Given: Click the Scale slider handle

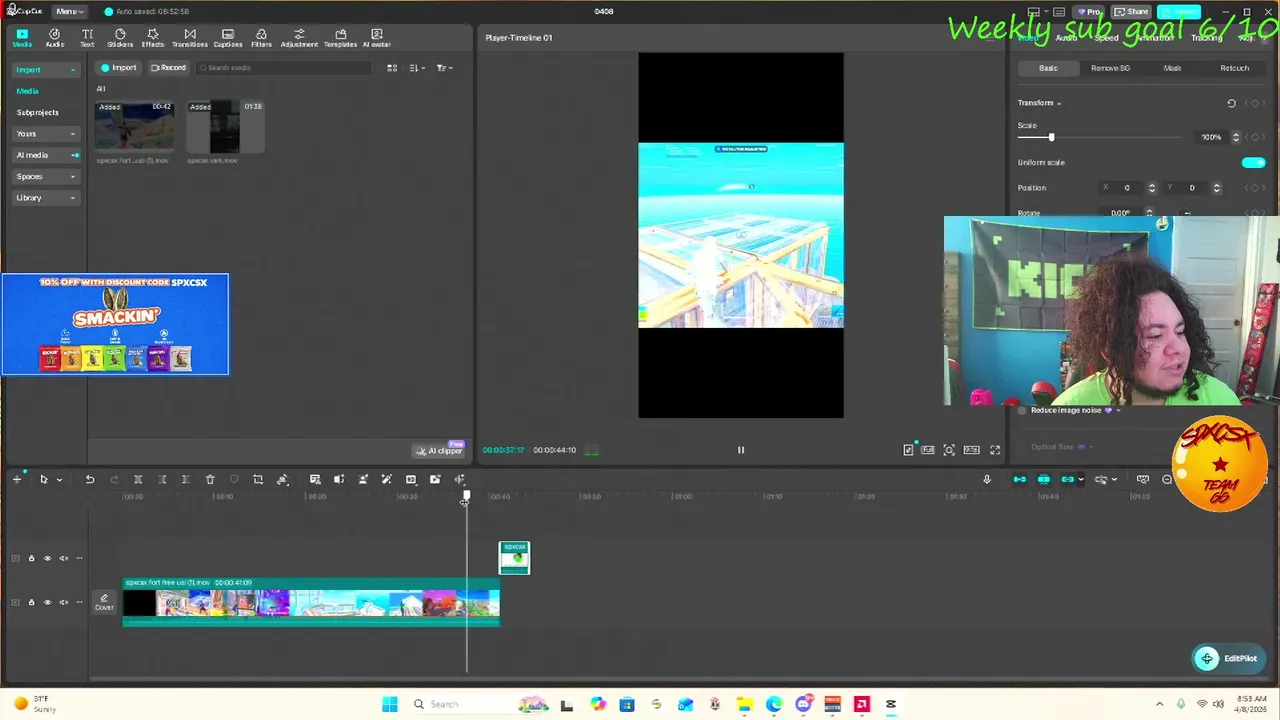Looking at the screenshot, I should click(1051, 137).
